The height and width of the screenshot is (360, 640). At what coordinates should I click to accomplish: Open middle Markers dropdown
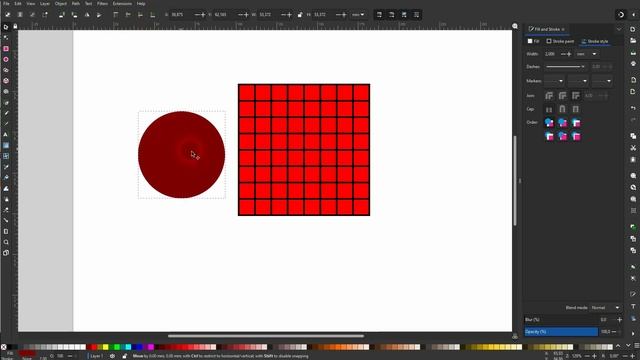coord(578,81)
